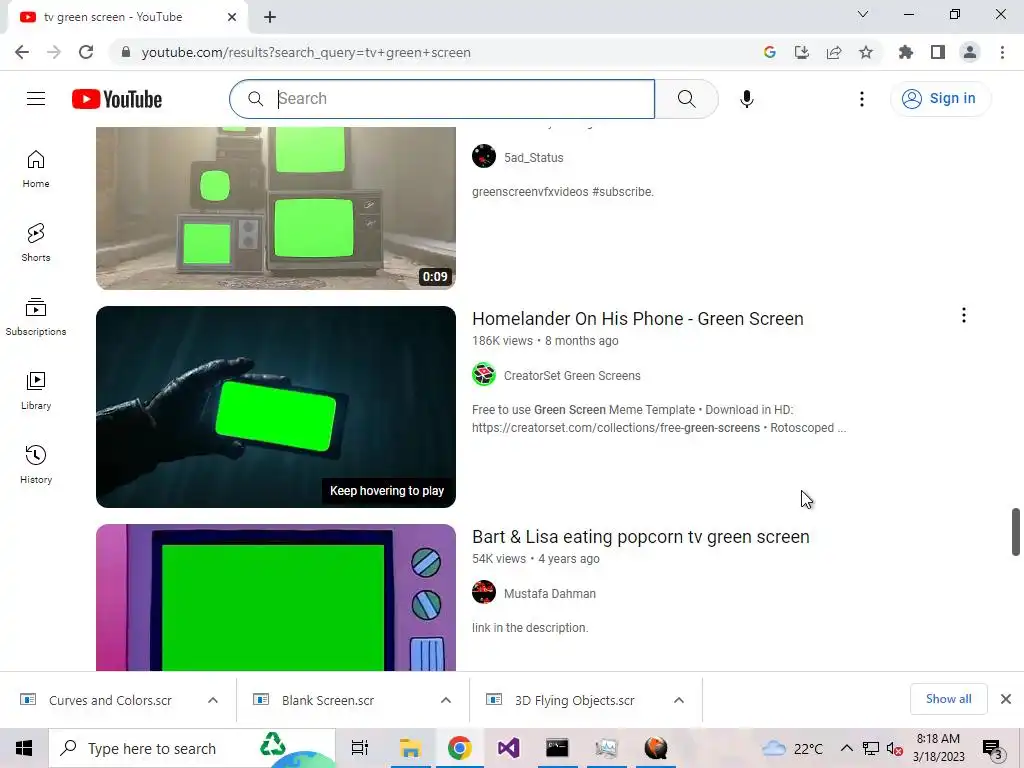Screen dimensions: 1024x768
Task: Select the tv green screen YouTube tab
Action: [127, 17]
